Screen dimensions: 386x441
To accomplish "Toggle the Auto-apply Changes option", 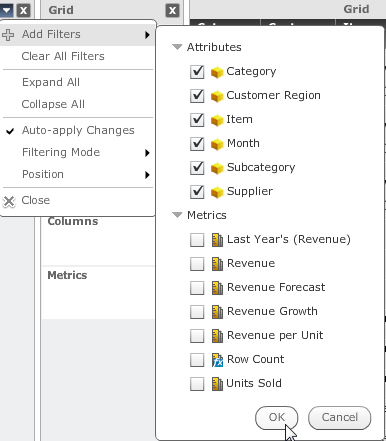I will pos(78,130).
